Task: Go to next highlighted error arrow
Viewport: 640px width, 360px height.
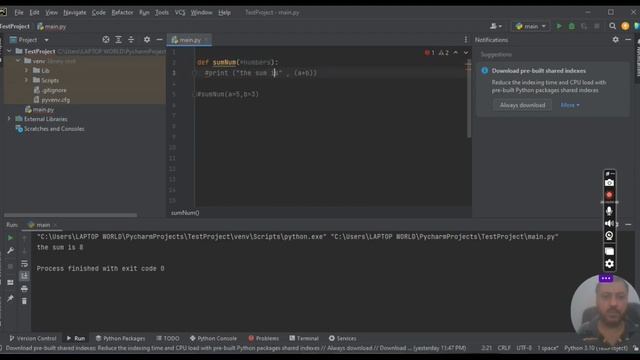Action: [x=466, y=53]
